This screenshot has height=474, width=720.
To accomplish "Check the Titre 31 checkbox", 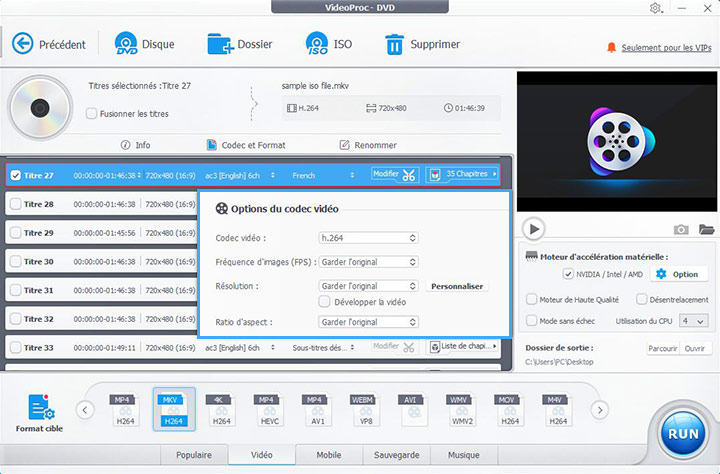I will 16,290.
